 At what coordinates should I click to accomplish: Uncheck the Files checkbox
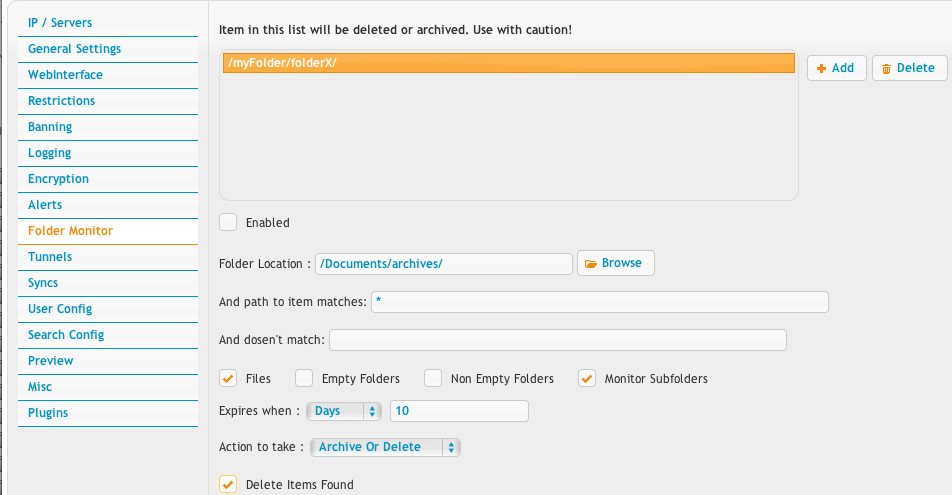click(x=228, y=378)
